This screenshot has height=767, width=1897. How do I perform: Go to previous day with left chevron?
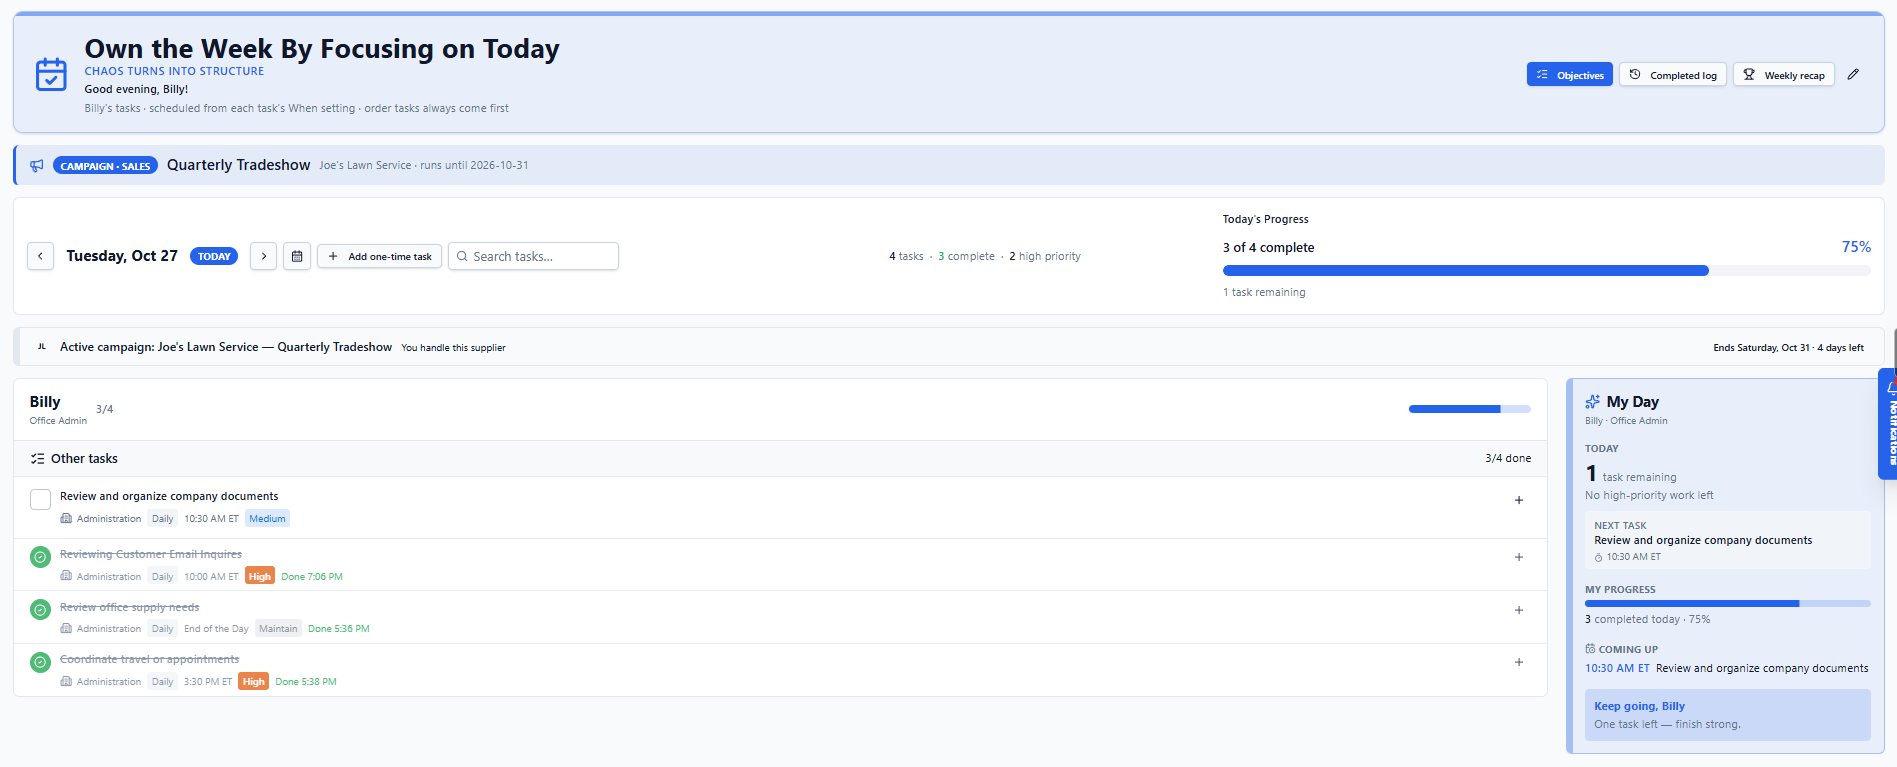point(40,256)
